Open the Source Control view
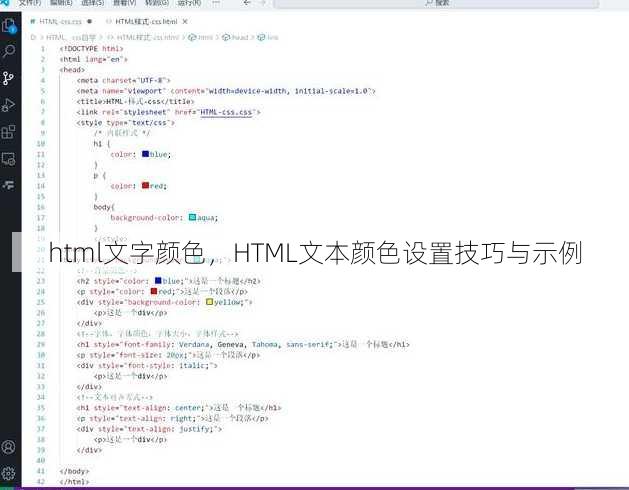Viewport: 629px width, 490px height. click(x=8, y=78)
